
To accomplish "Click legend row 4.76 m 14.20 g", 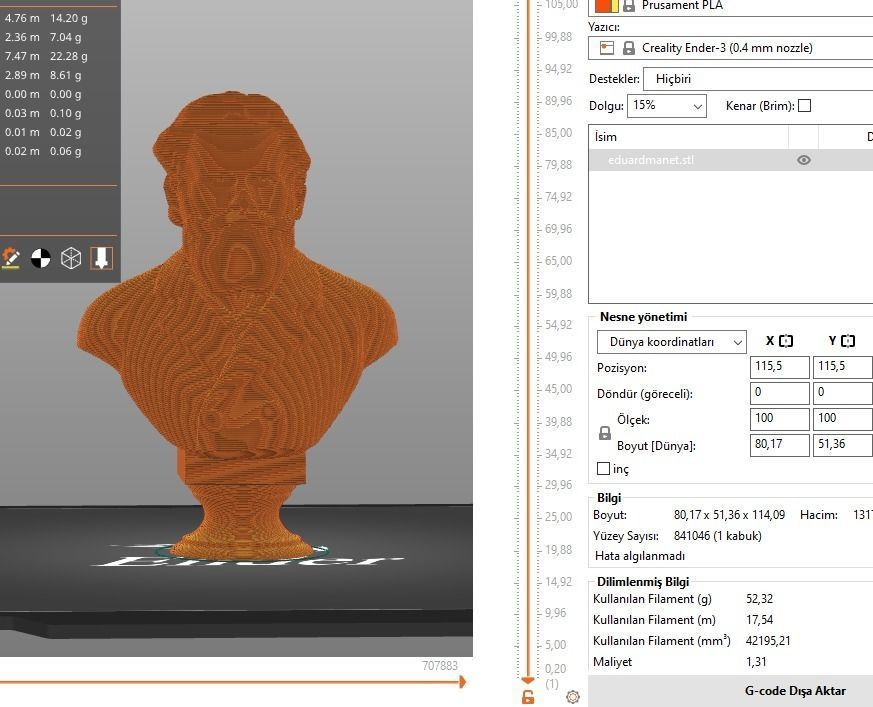I will pos(46,18).
